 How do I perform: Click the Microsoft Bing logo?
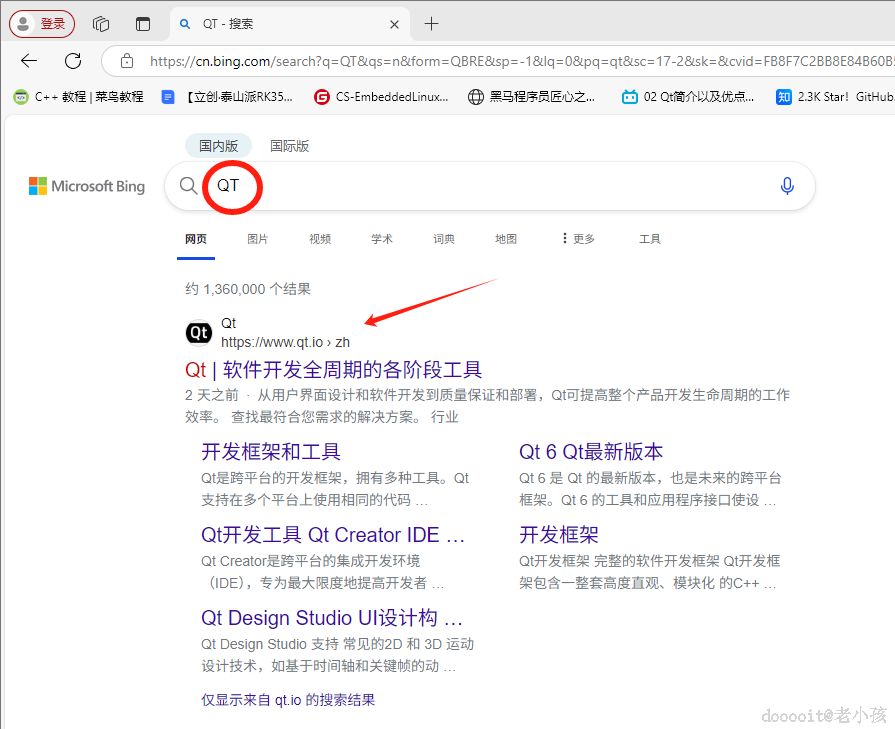[86, 186]
